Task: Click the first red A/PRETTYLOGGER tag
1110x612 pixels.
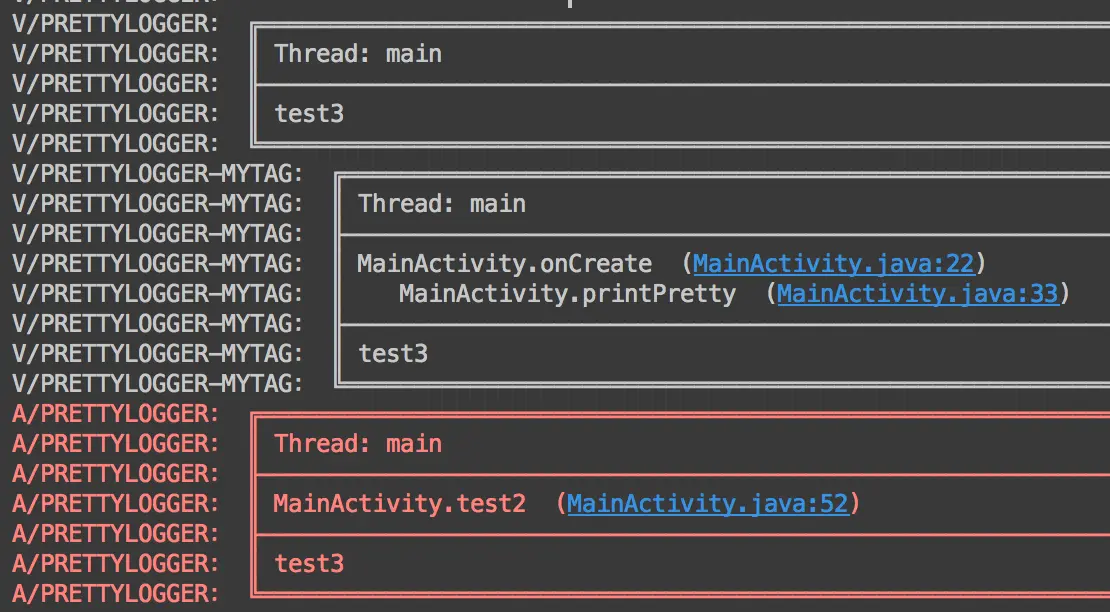Action: click(x=115, y=414)
